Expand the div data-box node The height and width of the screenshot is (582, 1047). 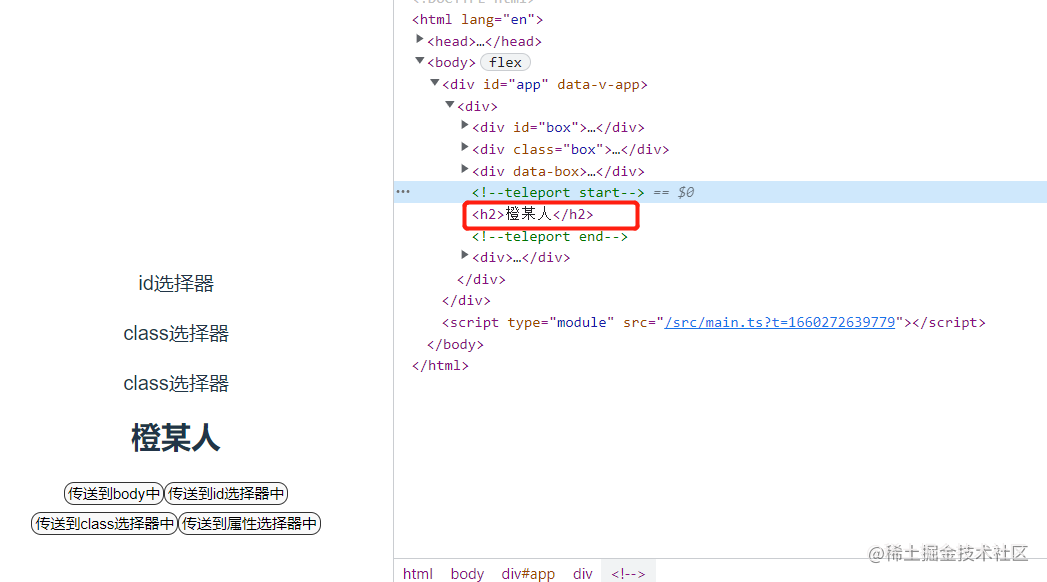point(465,170)
